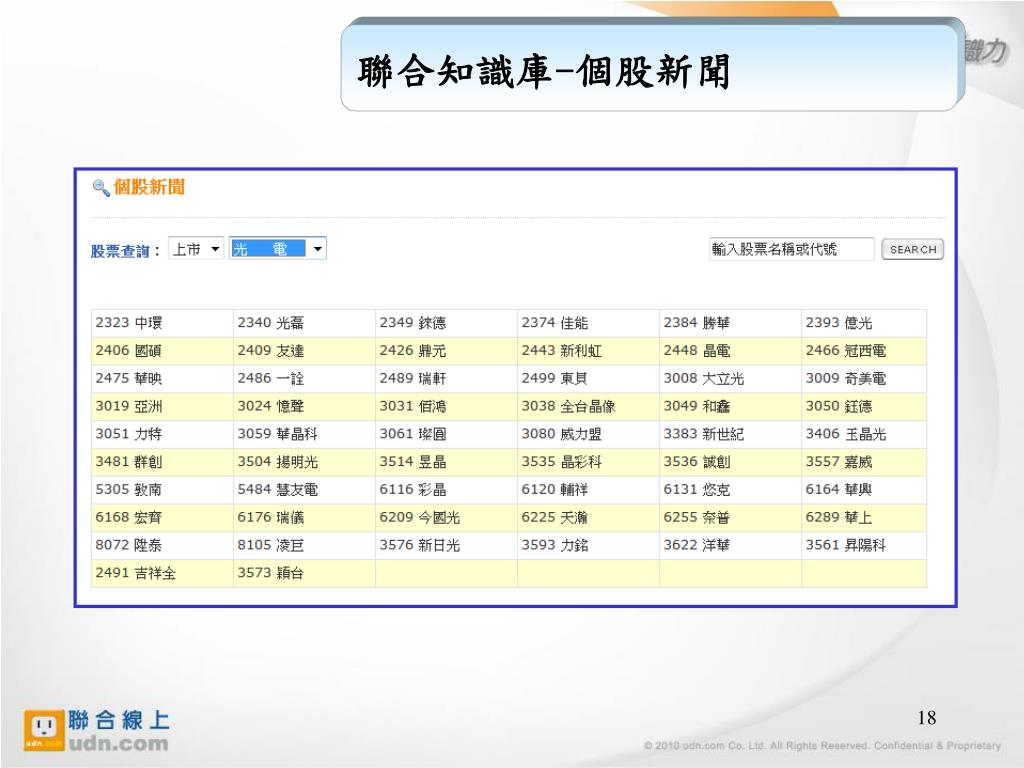Image resolution: width=1024 pixels, height=768 pixels.
Task: View news for 6116 彩晶
Action: pos(413,490)
